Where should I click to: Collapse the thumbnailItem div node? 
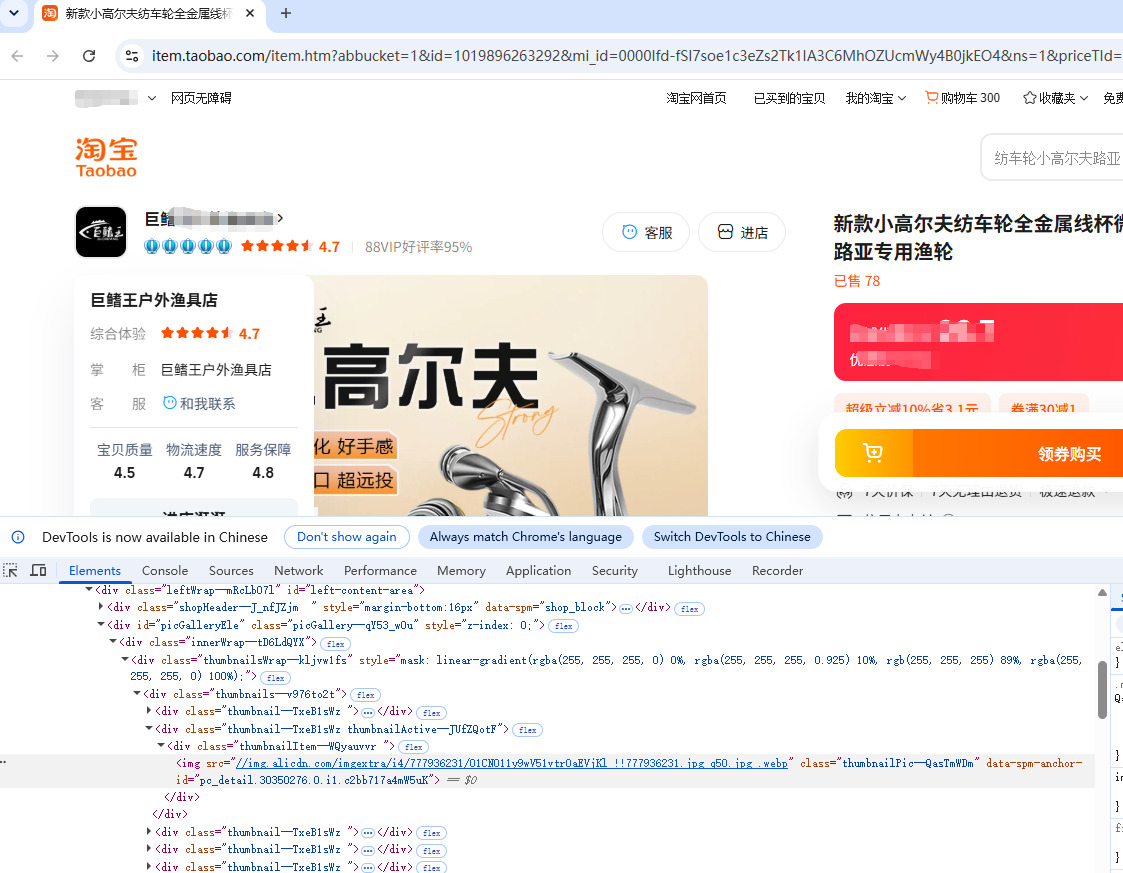tap(161, 746)
